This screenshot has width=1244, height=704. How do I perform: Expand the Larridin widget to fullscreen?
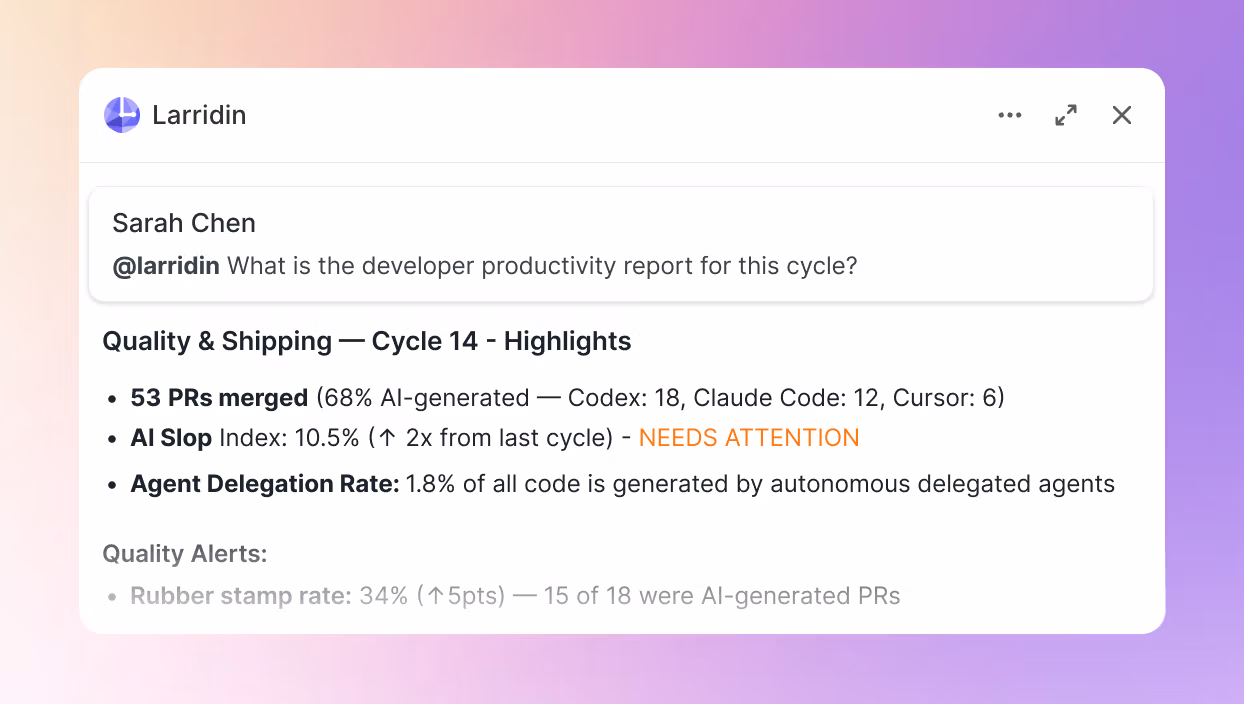coord(1065,115)
